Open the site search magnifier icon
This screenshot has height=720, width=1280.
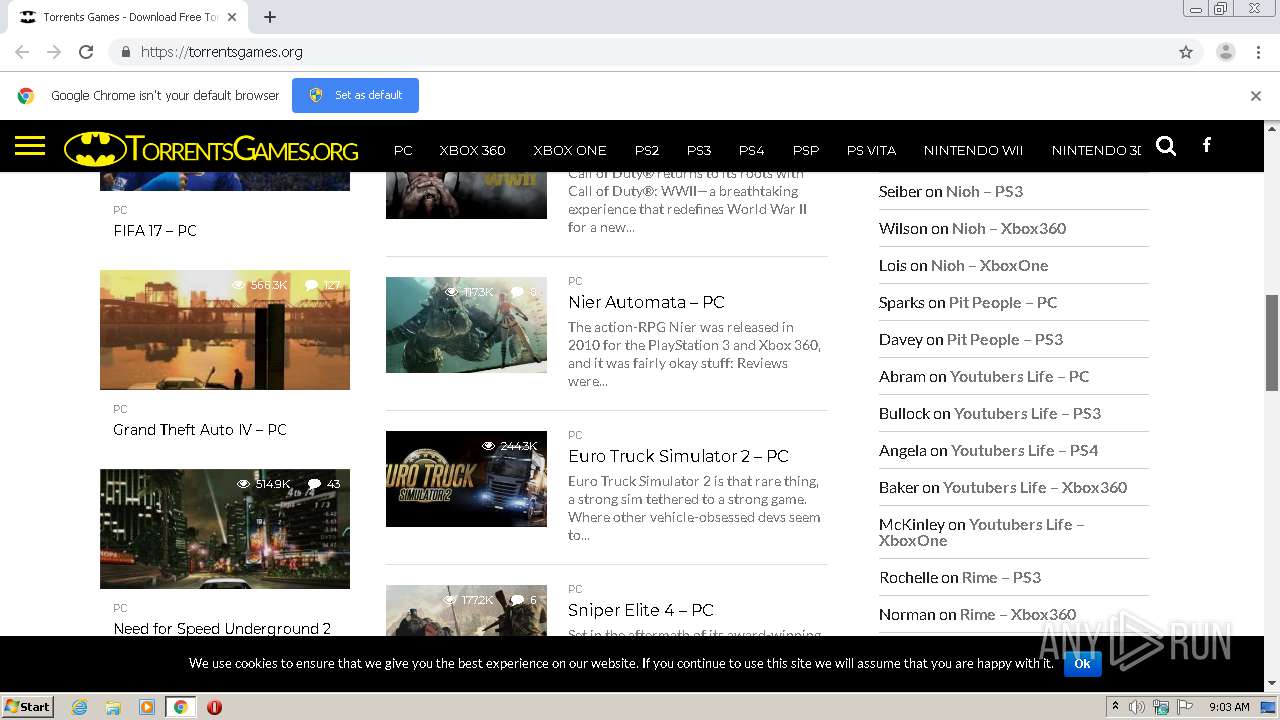pyautogui.click(x=1166, y=146)
